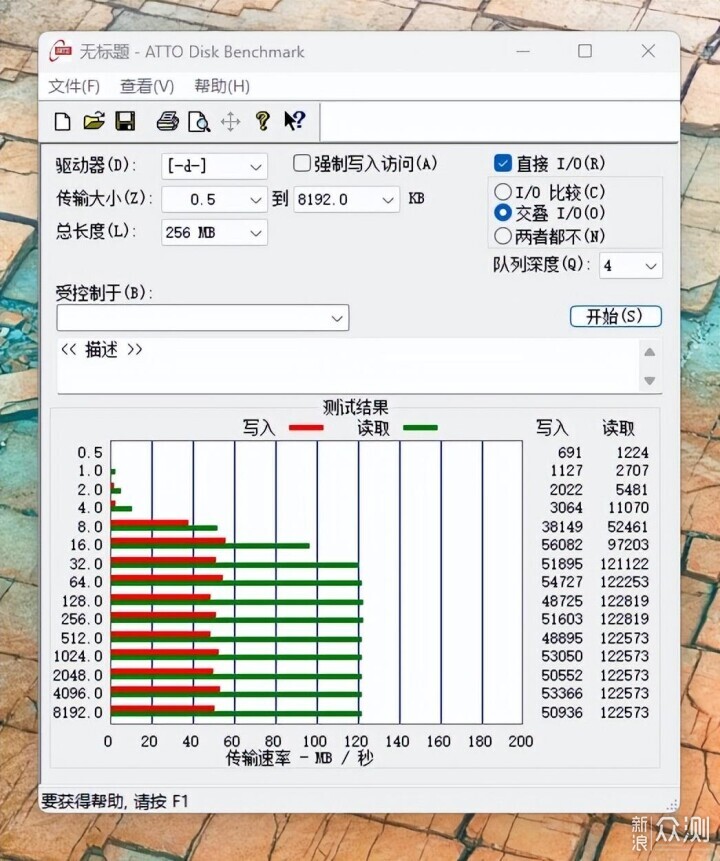The height and width of the screenshot is (861, 720).
Task: Open the 帮助(H) menu
Action: tap(222, 86)
